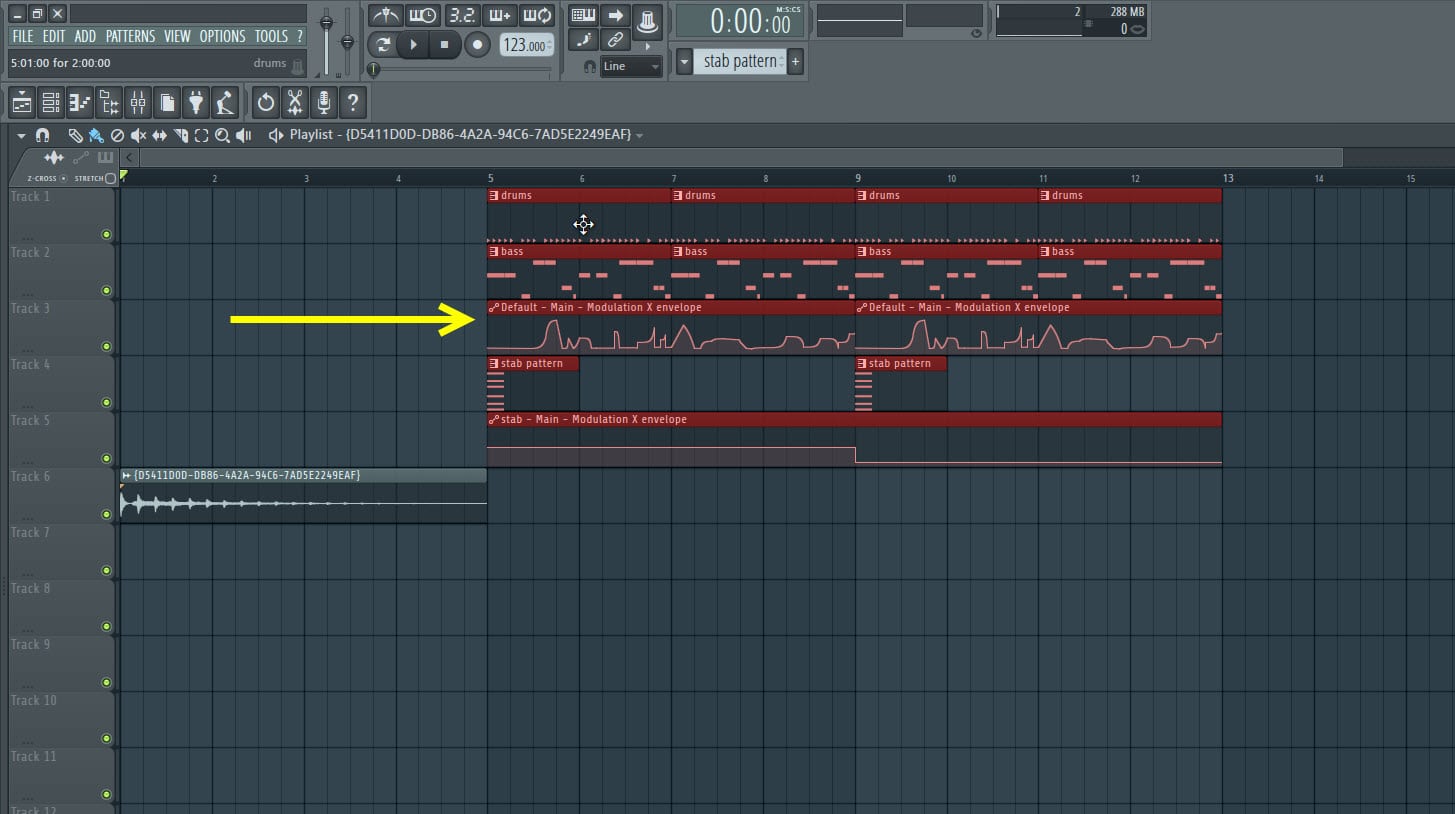The width and height of the screenshot is (1455, 814).
Task: Mute Track 1 using its green light
Action: pos(106,235)
